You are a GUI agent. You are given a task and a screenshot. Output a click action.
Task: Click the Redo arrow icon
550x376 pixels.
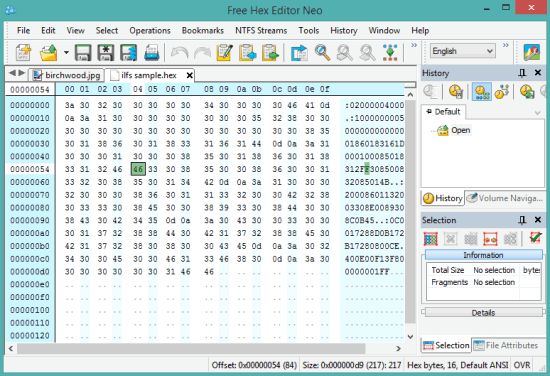[x=202, y=53]
